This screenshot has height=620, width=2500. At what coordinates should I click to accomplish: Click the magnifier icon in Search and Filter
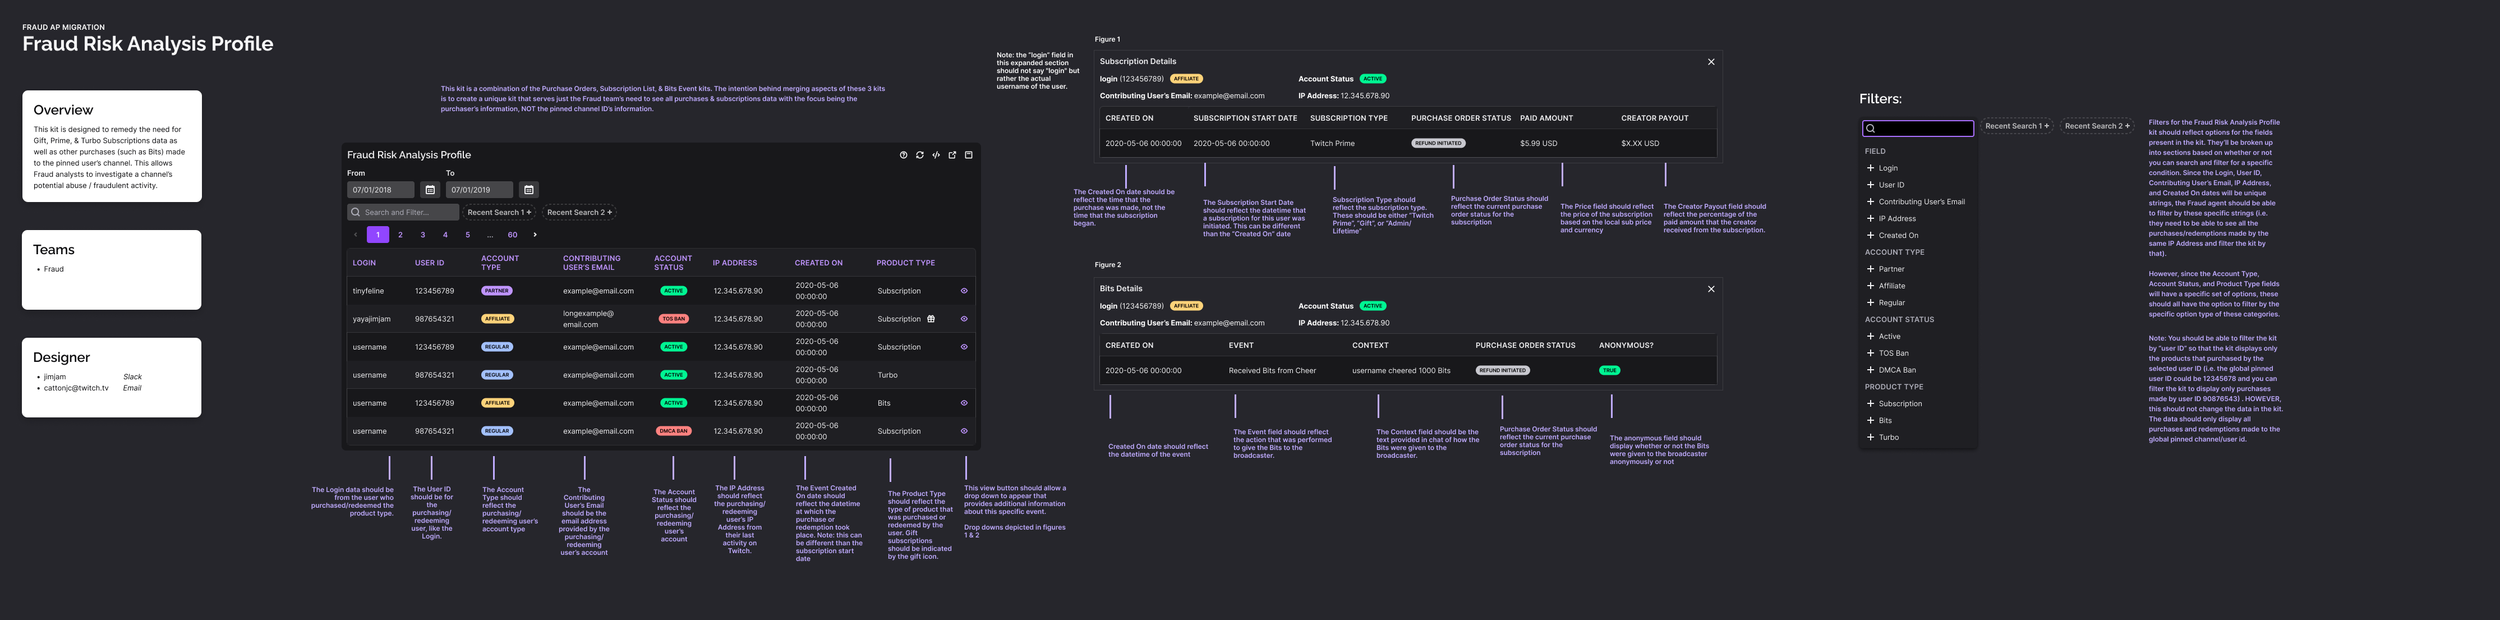point(355,212)
